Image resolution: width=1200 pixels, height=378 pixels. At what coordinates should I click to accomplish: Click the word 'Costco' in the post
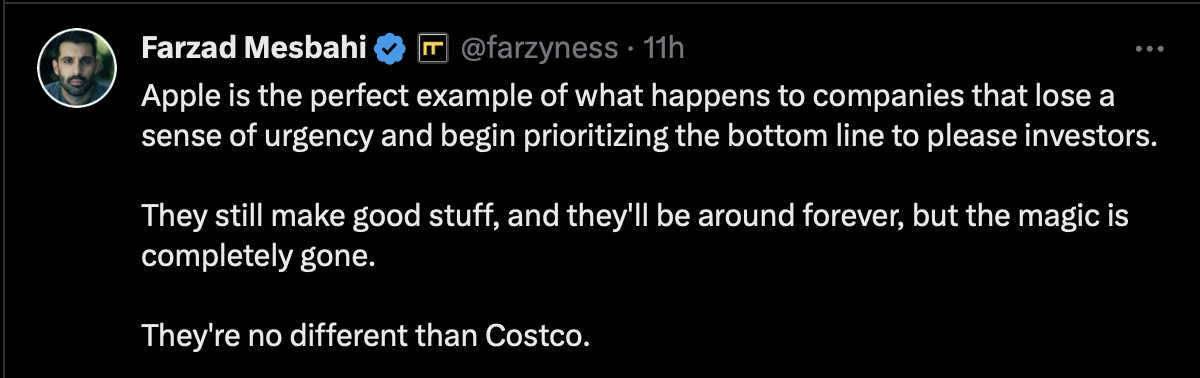[x=535, y=332]
